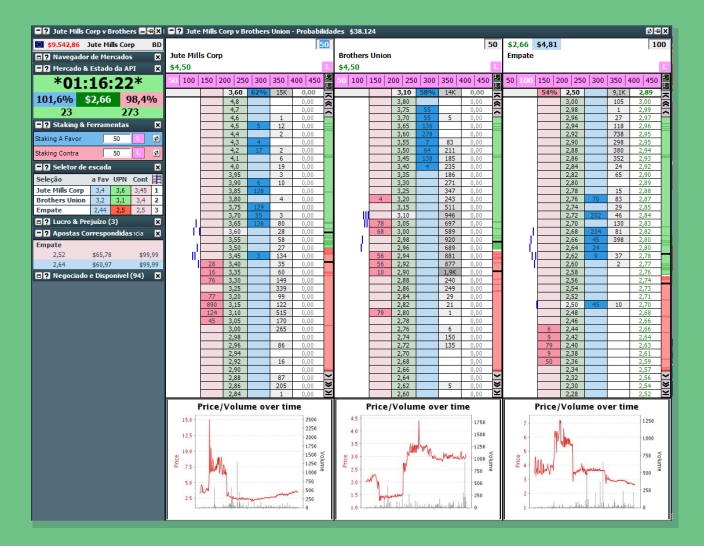
Task: Open help for Seletor de escada panel
Action: 46,167
